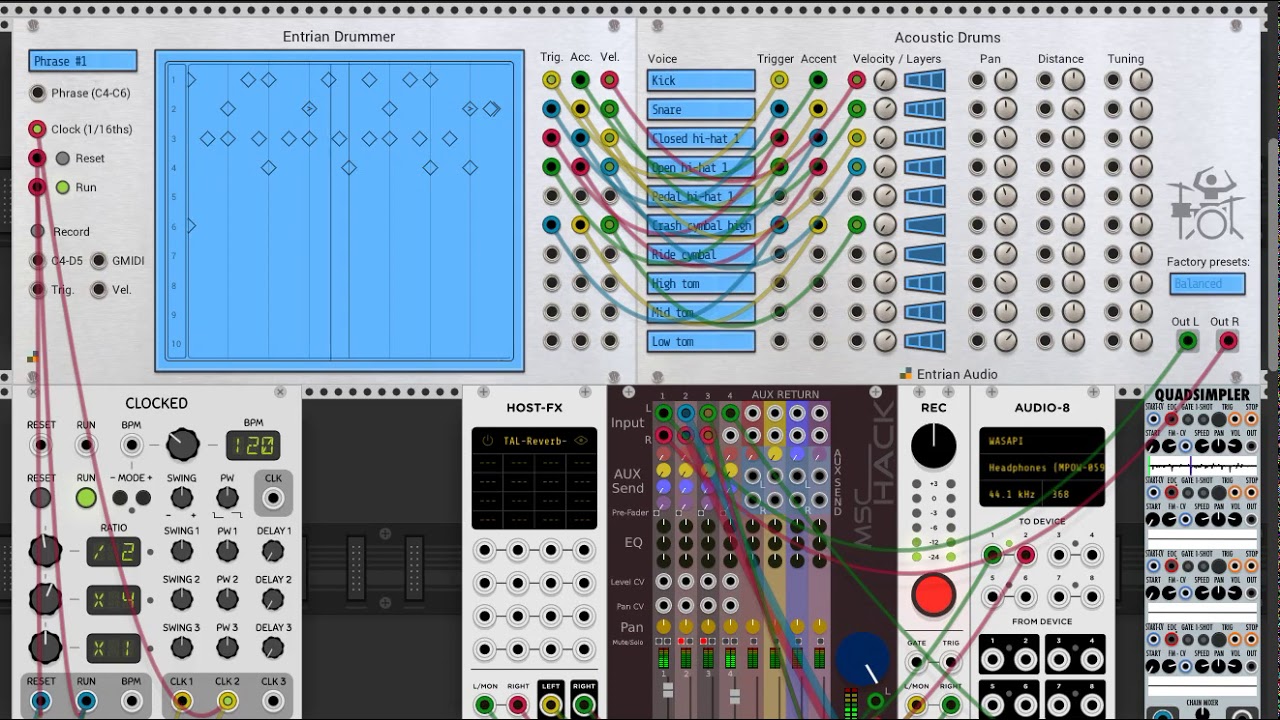Close the CLOCKED module with X
Screen dimensions: 1280x720
tap(280, 392)
